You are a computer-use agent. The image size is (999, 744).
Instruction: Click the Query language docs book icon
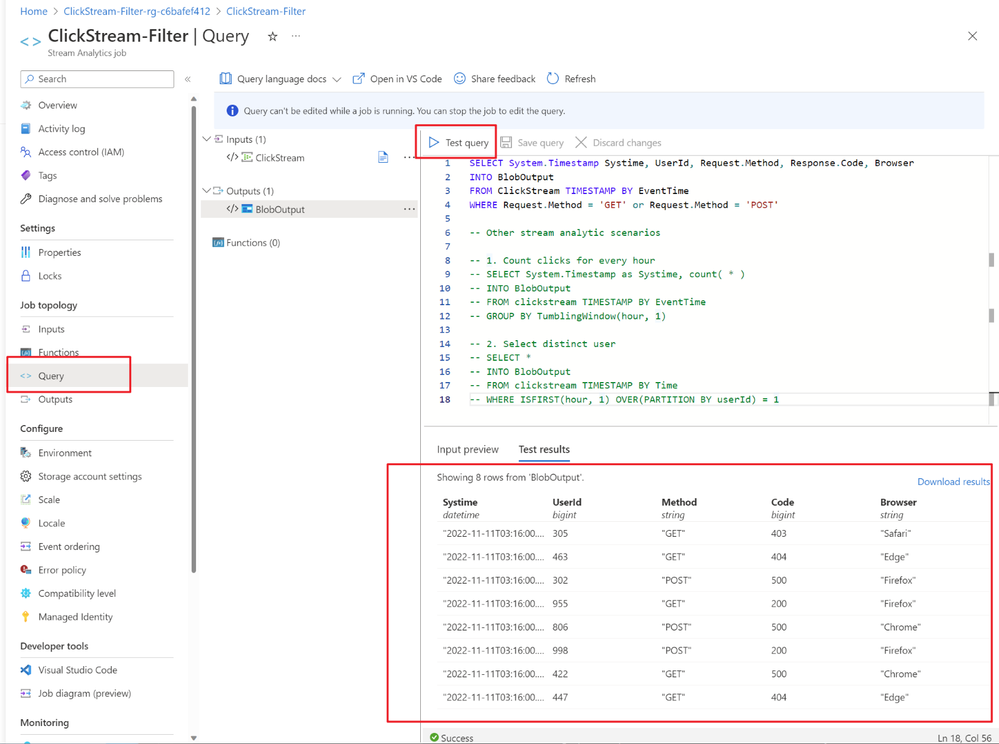coord(226,78)
